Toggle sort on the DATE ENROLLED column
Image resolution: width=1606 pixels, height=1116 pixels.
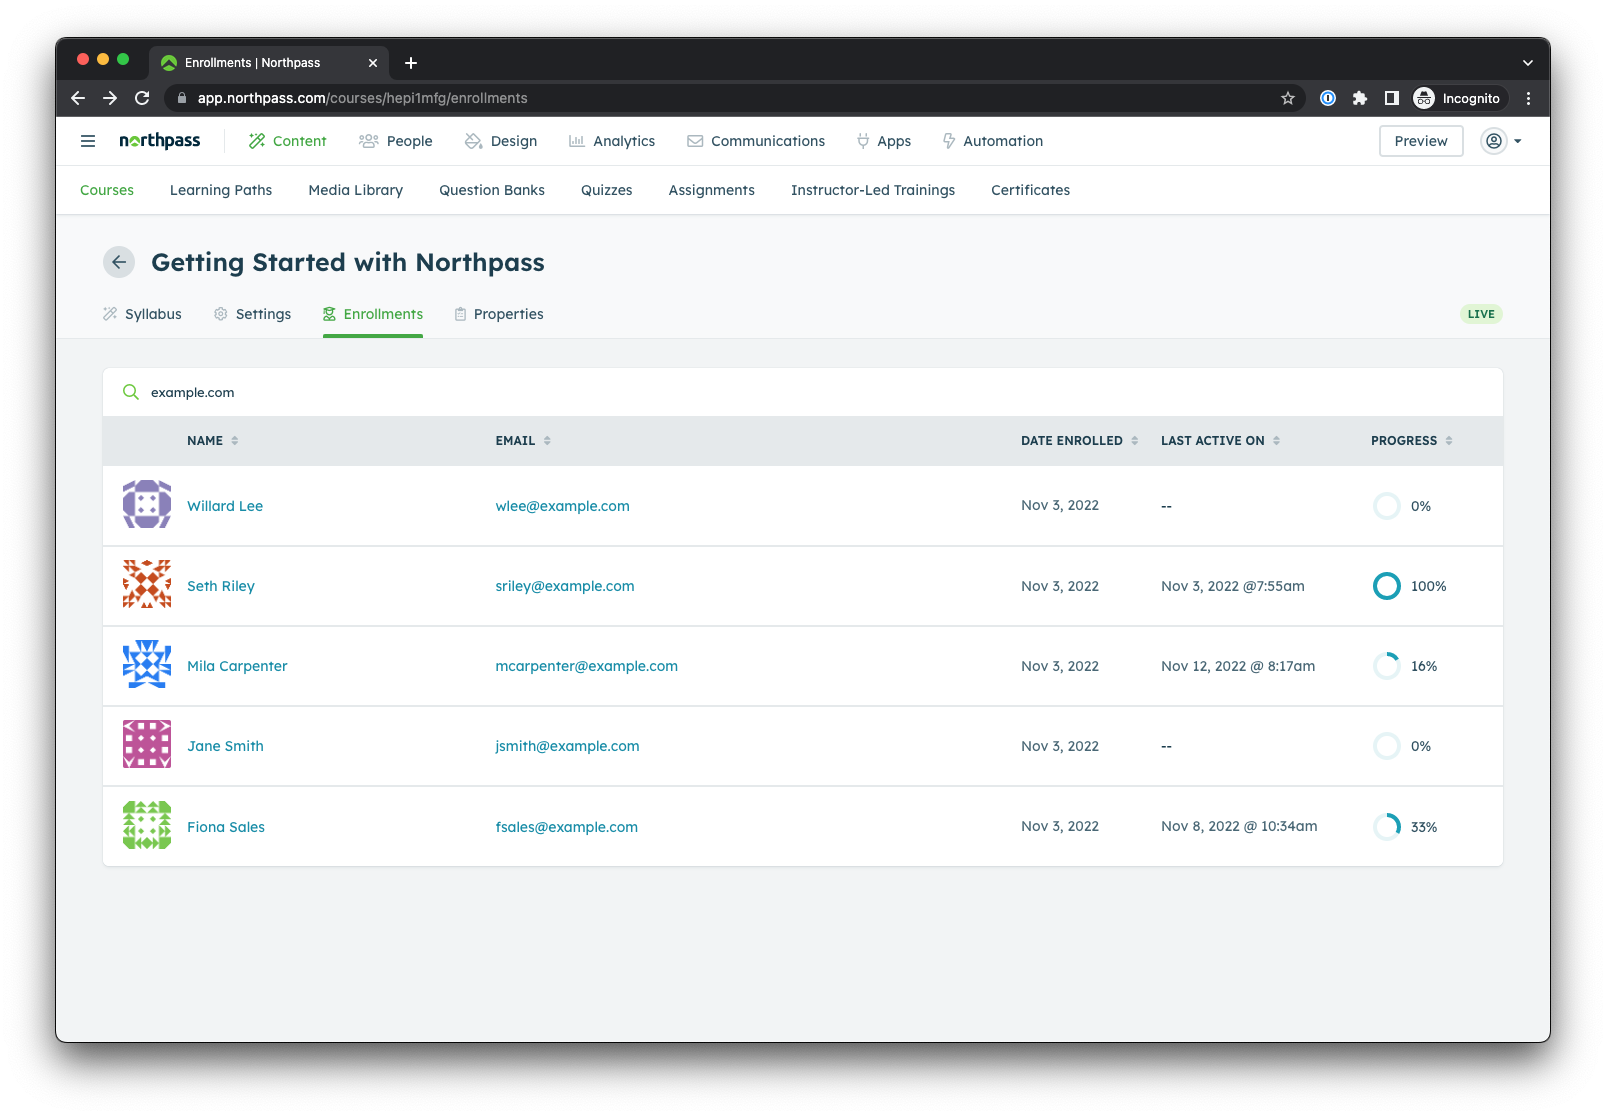pyautogui.click(x=1134, y=440)
